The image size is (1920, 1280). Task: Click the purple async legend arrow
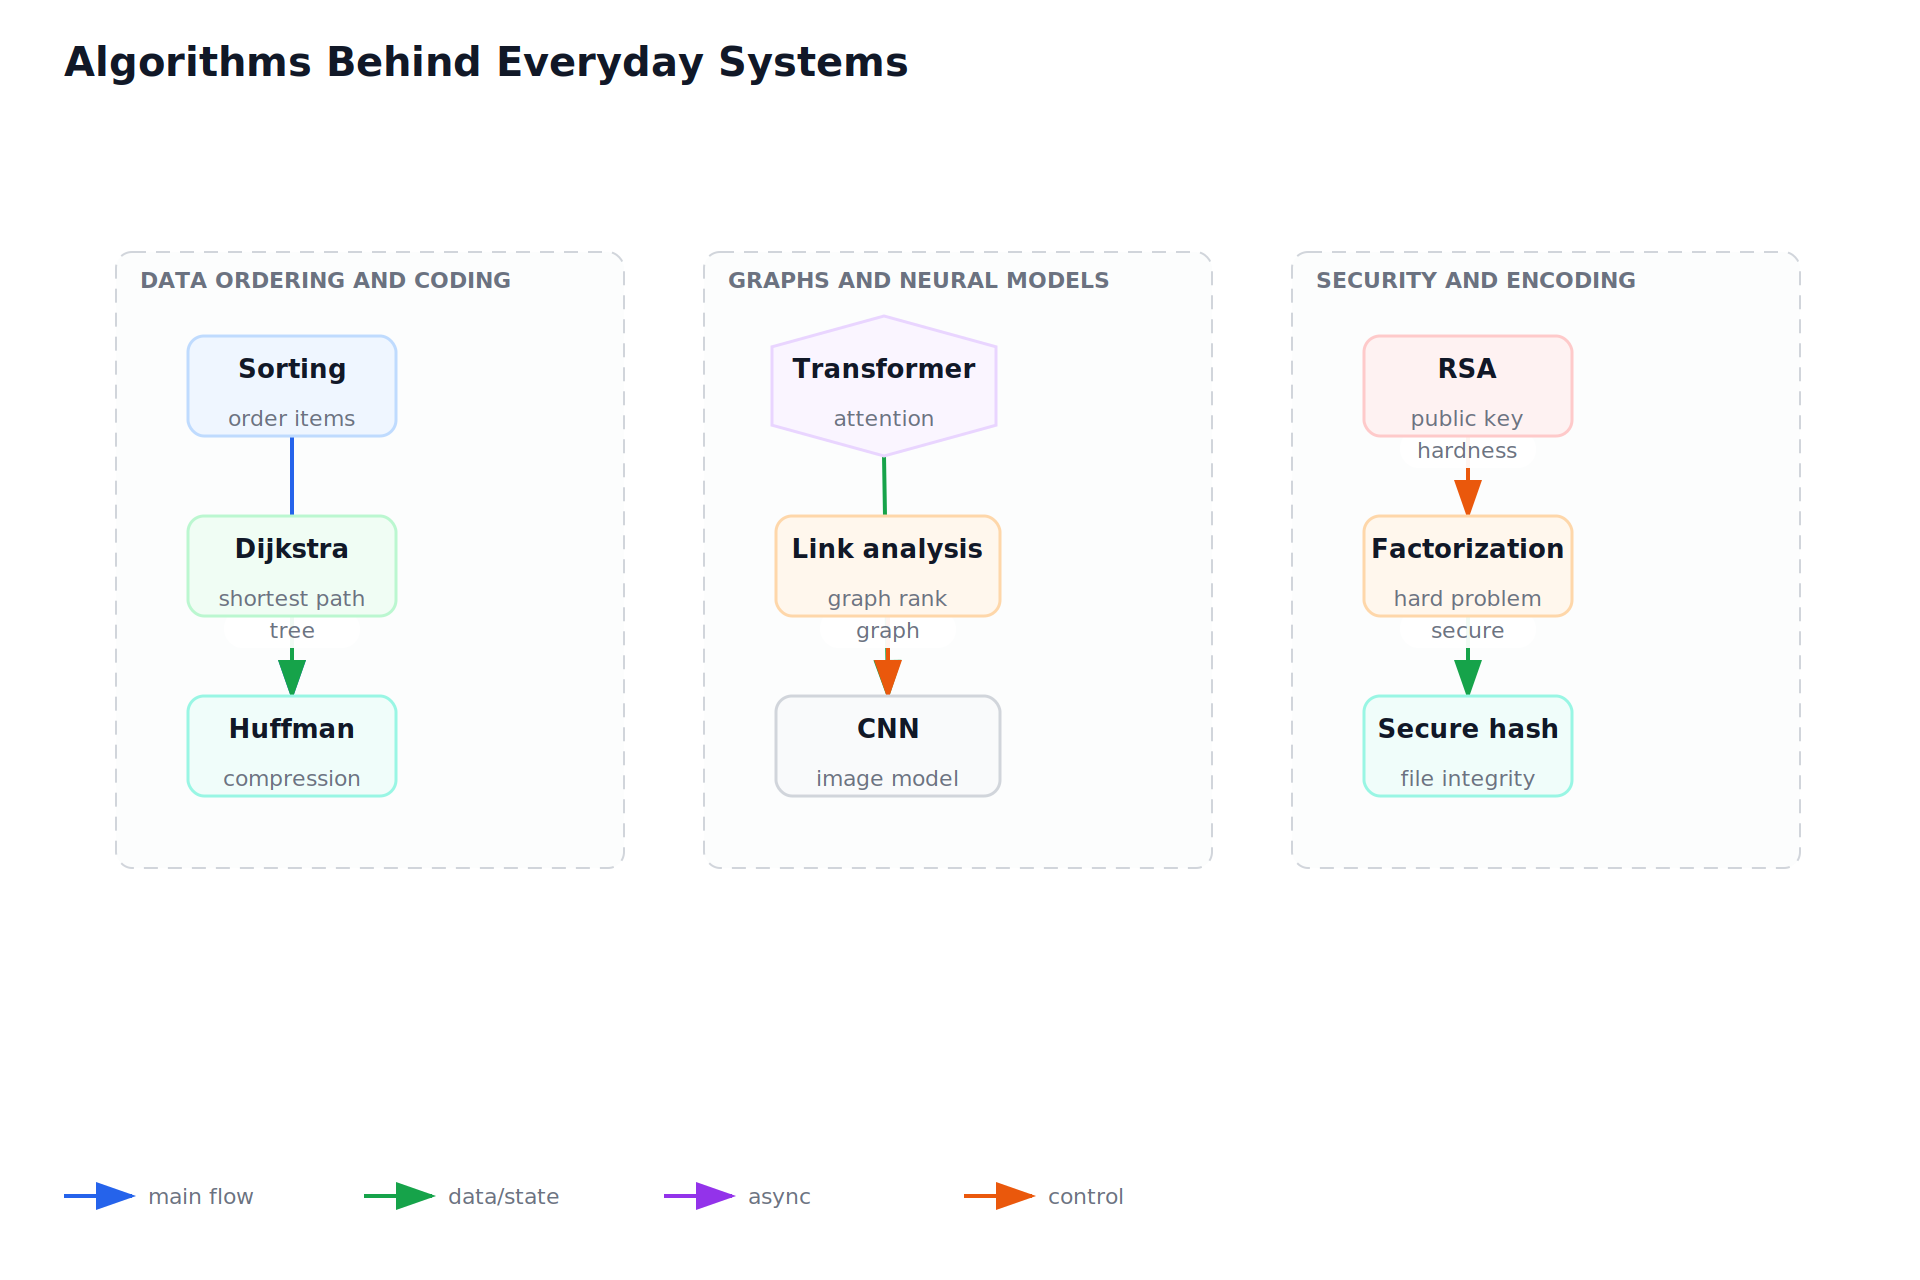coord(700,1196)
